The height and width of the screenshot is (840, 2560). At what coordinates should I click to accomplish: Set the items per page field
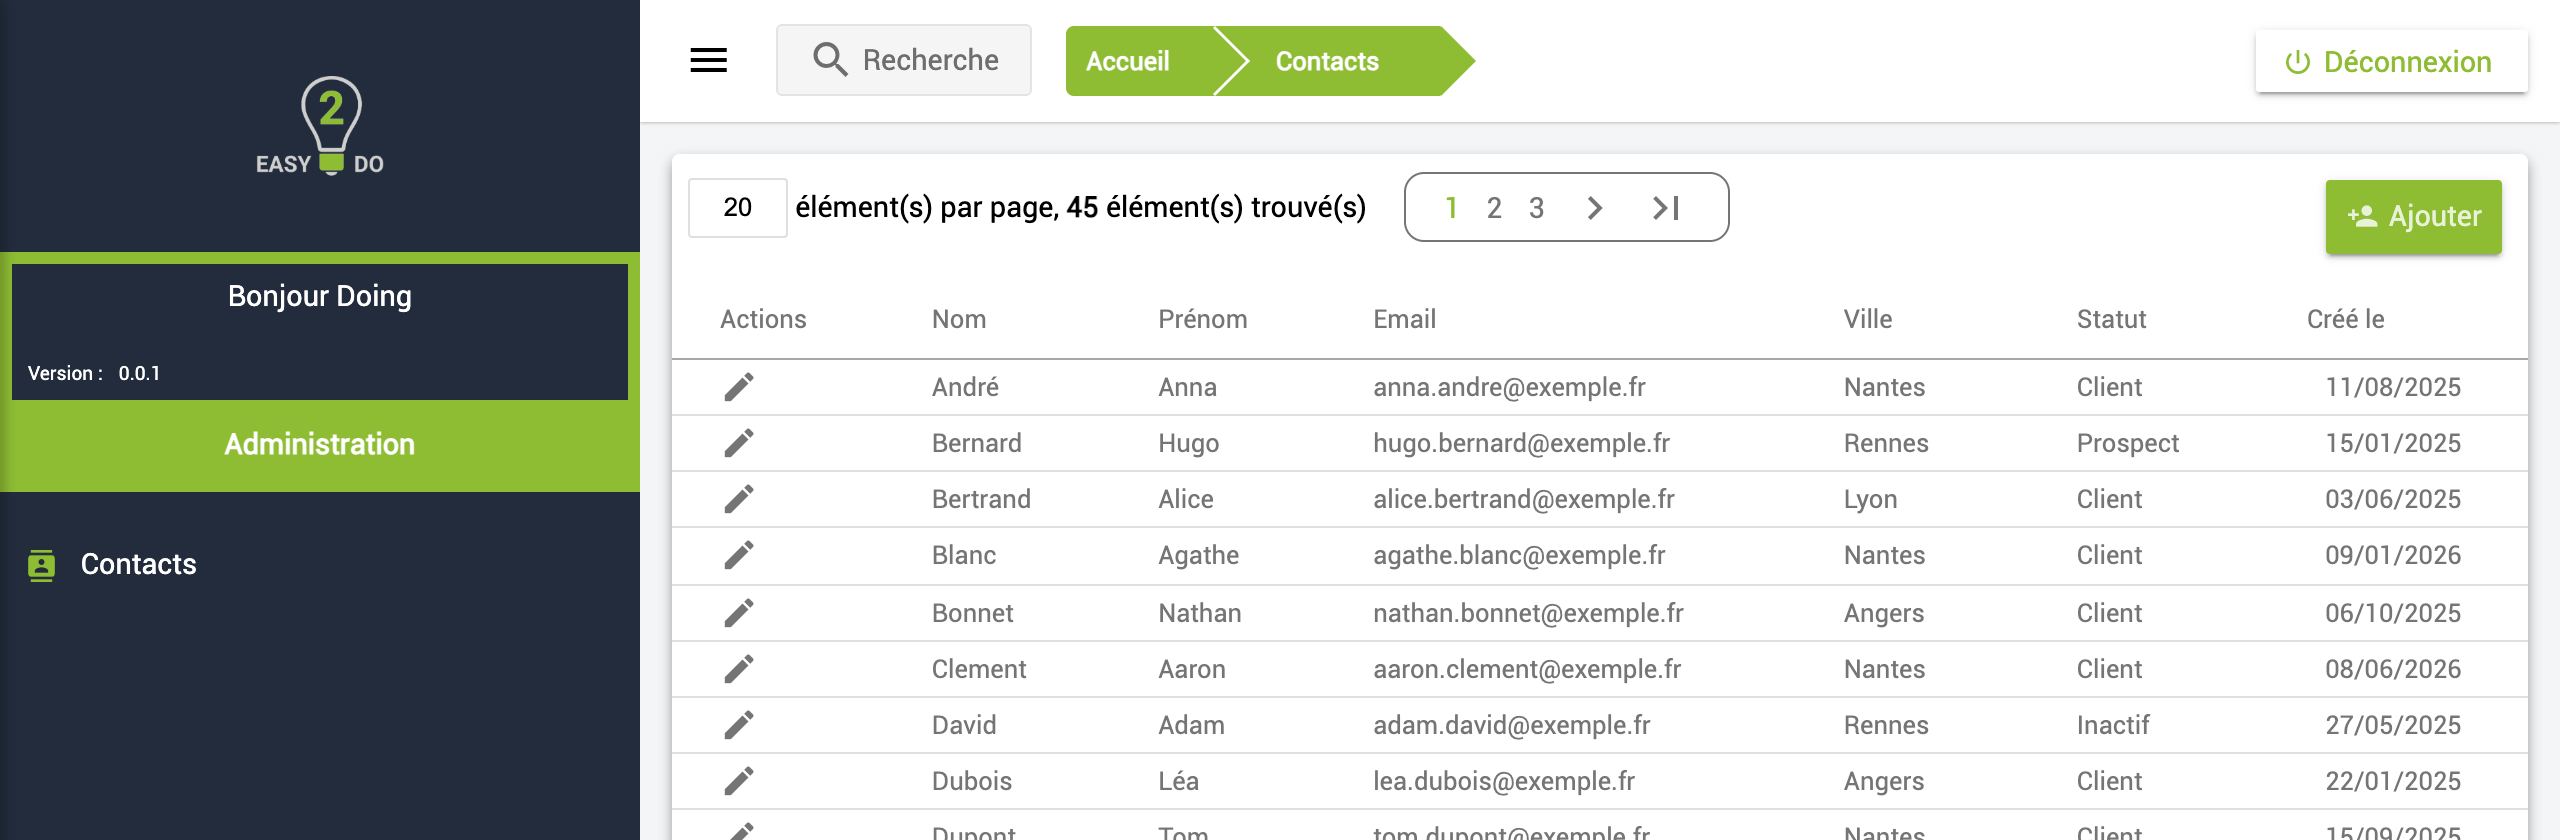click(x=738, y=208)
